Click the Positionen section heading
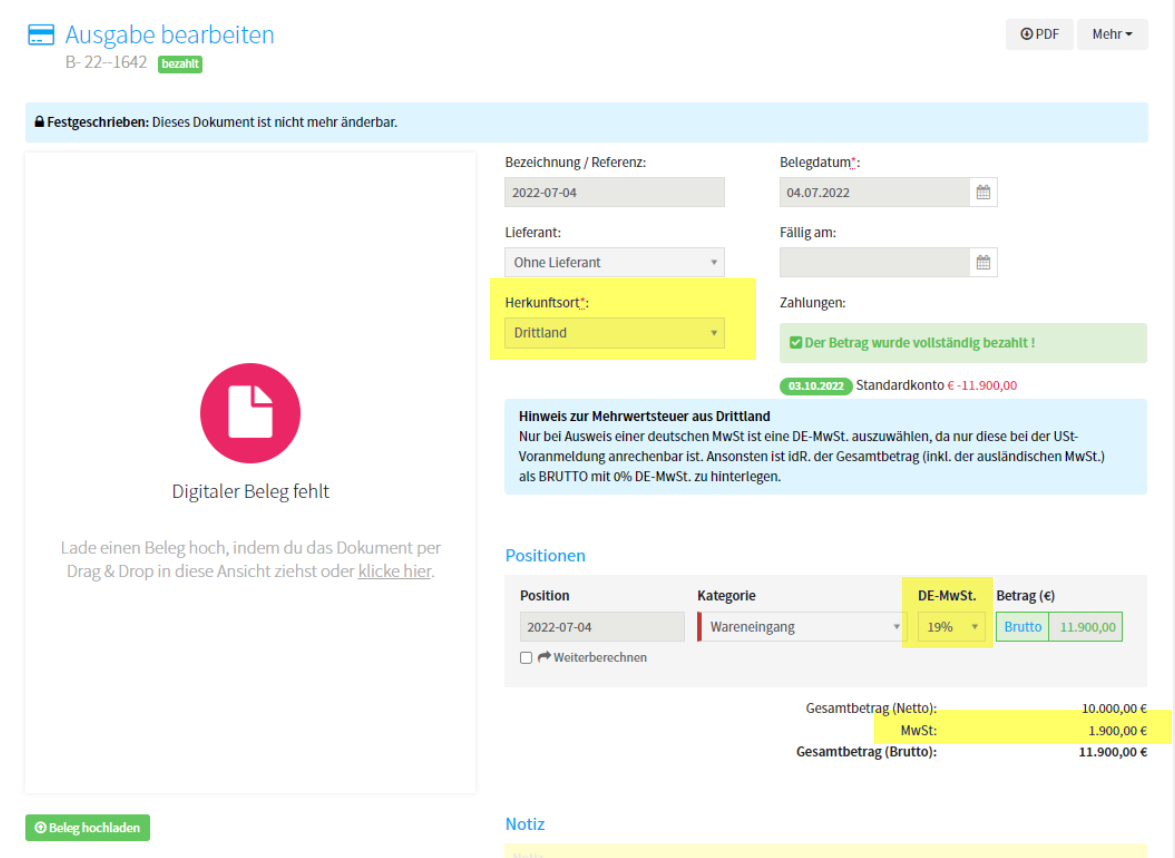Screen dimensions: 1175x858 pos(545,555)
